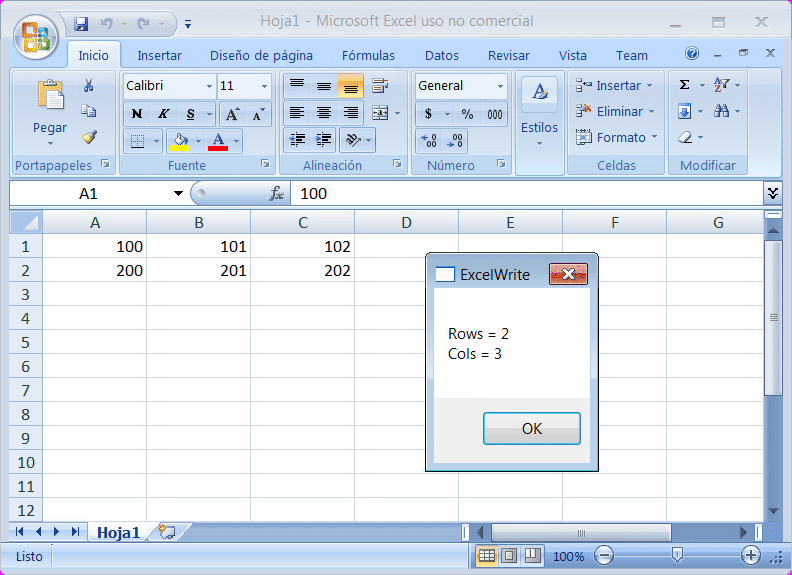The image size is (792, 575).
Task: Open Find and Select binoculars
Action: click(x=721, y=111)
